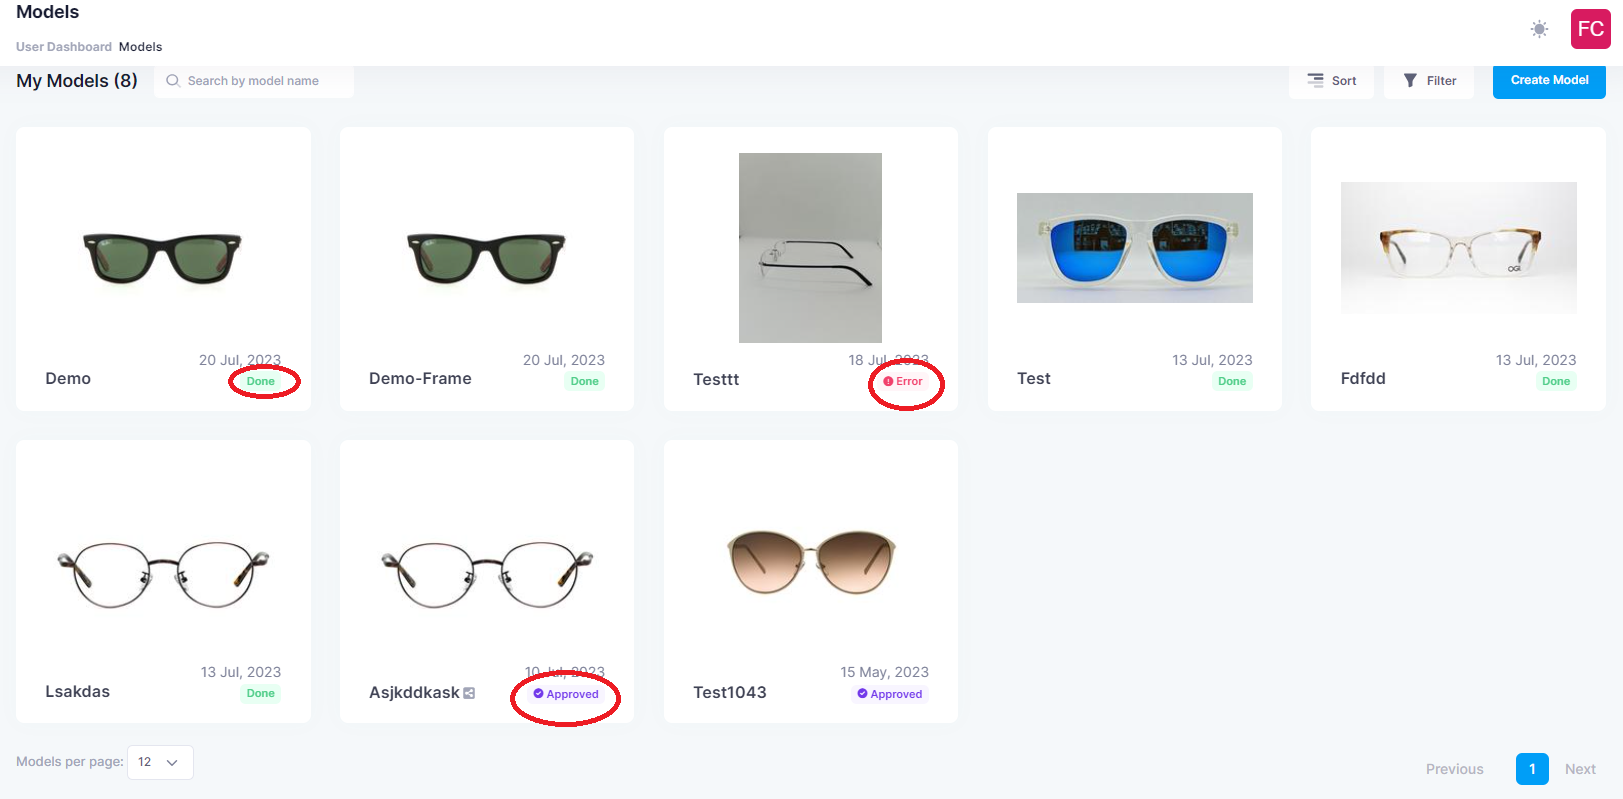Select the Models breadcrumb item

pyautogui.click(x=140, y=47)
